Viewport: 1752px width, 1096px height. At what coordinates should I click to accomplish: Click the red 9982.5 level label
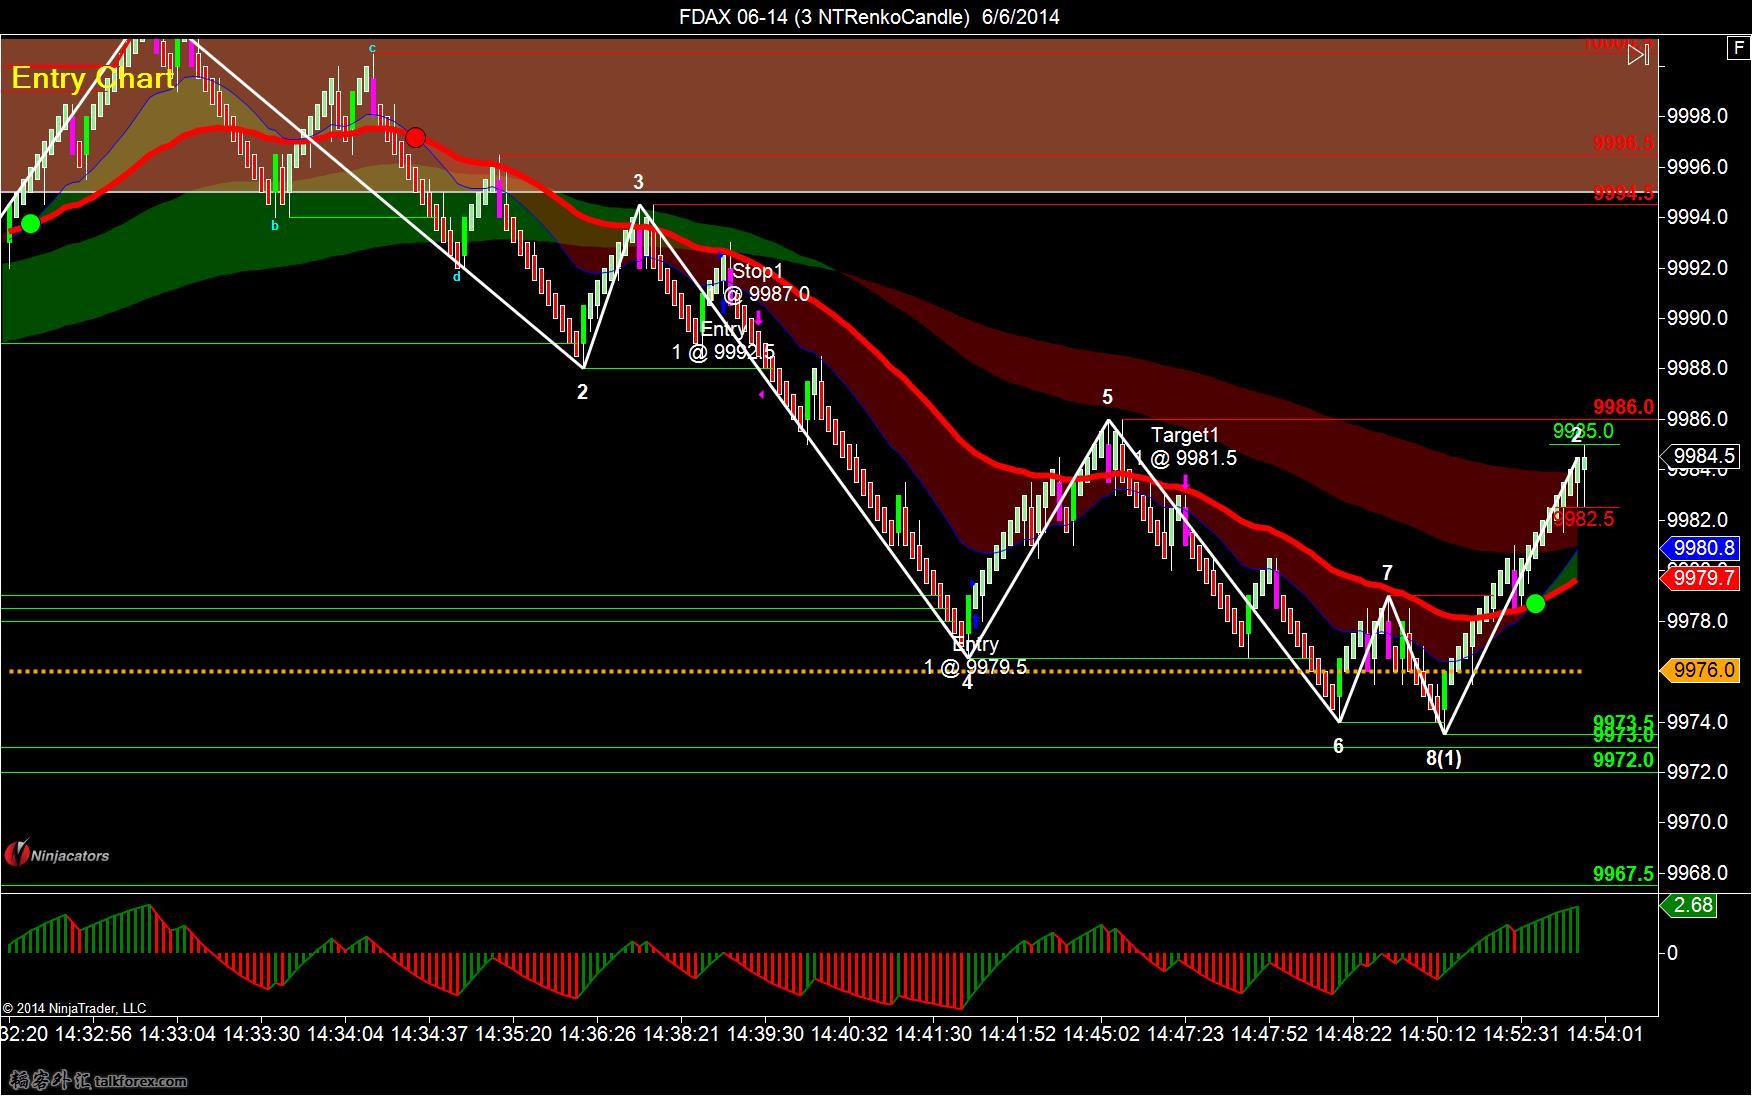(x=1584, y=518)
